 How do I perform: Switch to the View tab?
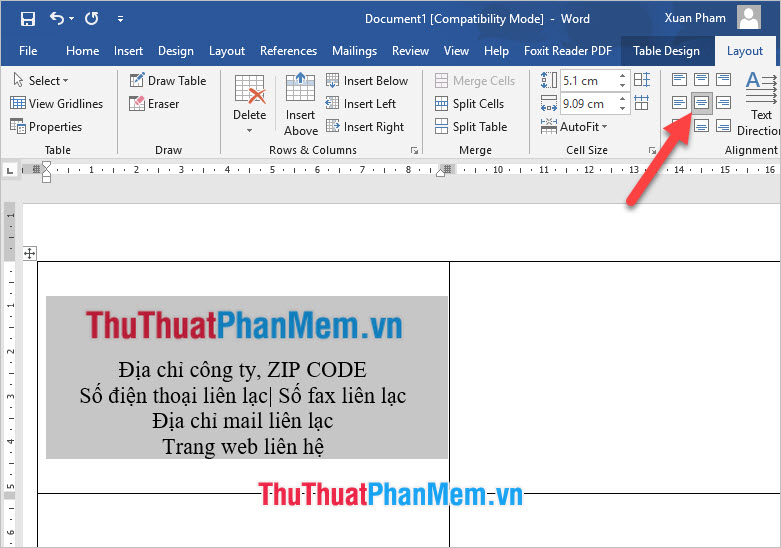click(456, 51)
